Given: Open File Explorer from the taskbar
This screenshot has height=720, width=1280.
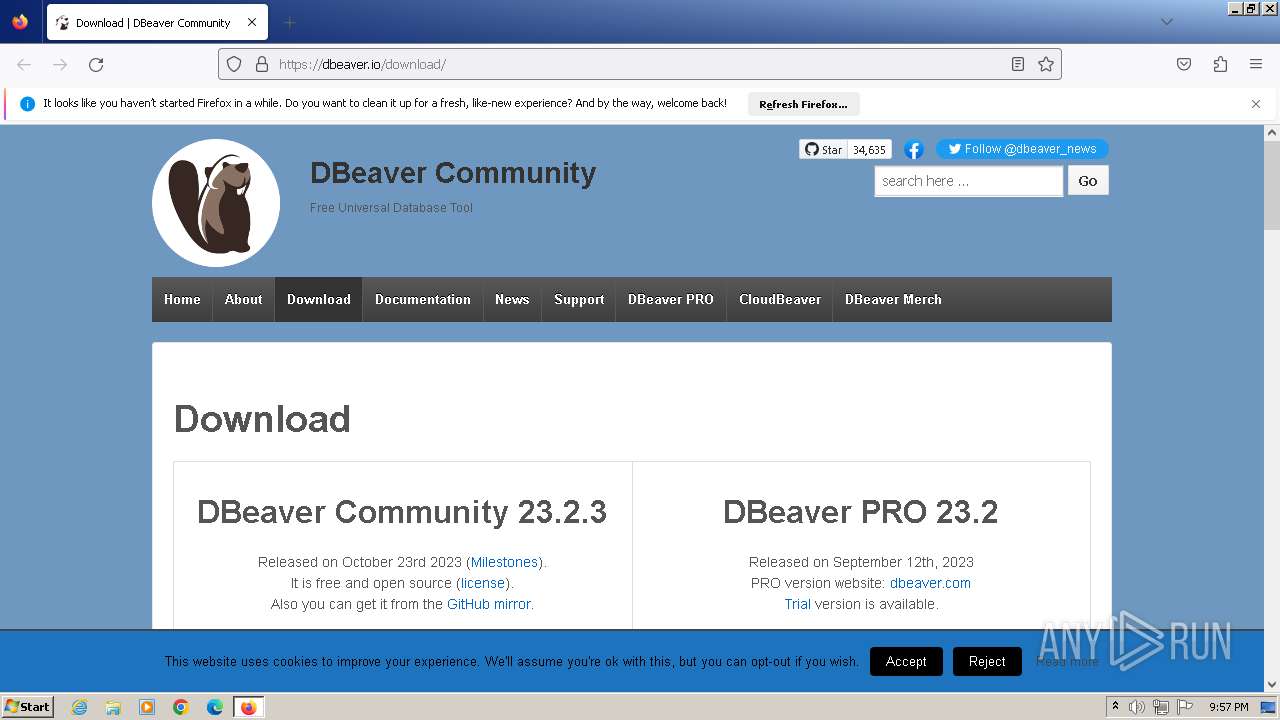Looking at the screenshot, I should pyautogui.click(x=113, y=707).
